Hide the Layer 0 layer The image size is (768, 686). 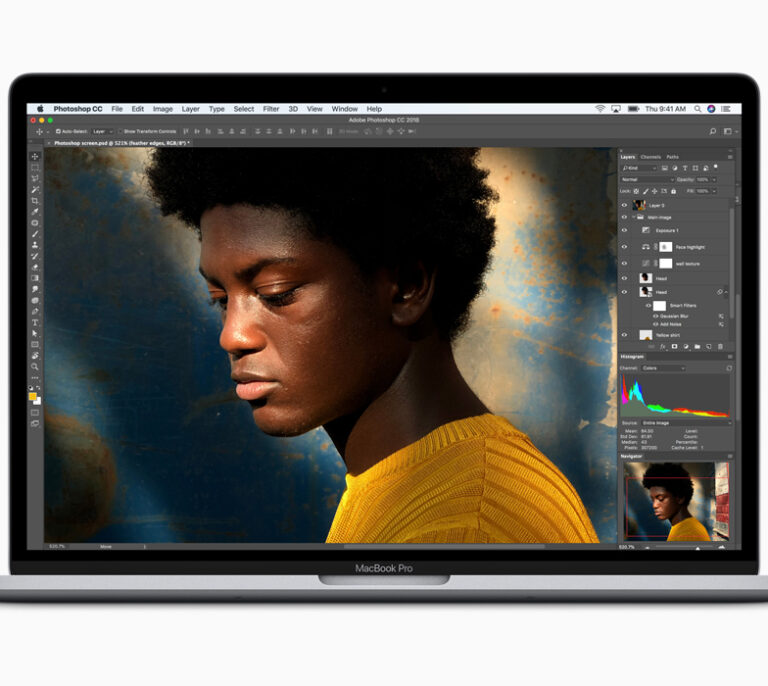click(x=625, y=204)
